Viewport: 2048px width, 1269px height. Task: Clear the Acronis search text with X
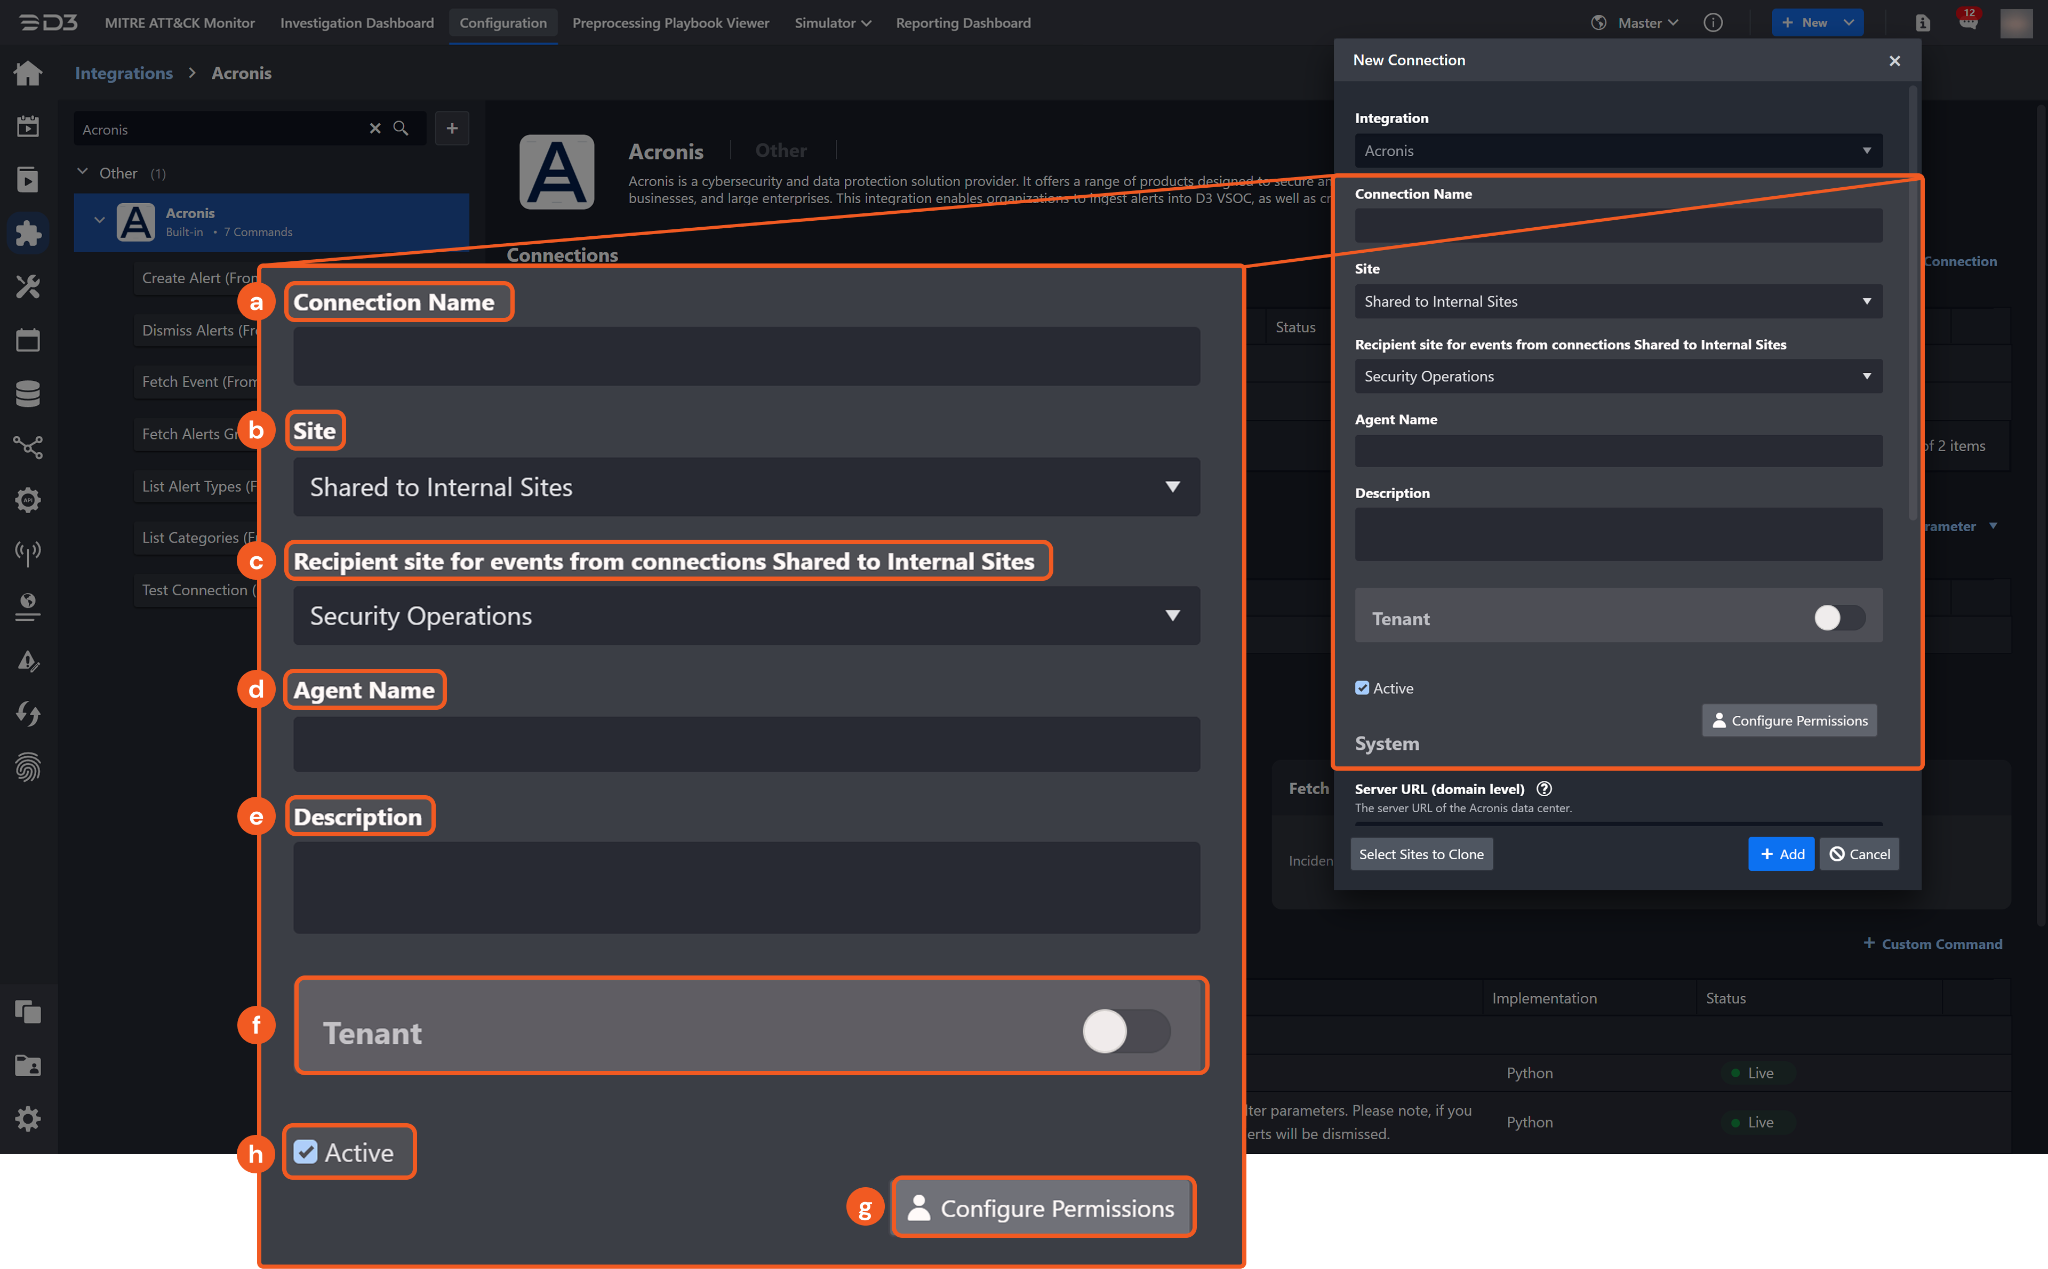coord(375,128)
